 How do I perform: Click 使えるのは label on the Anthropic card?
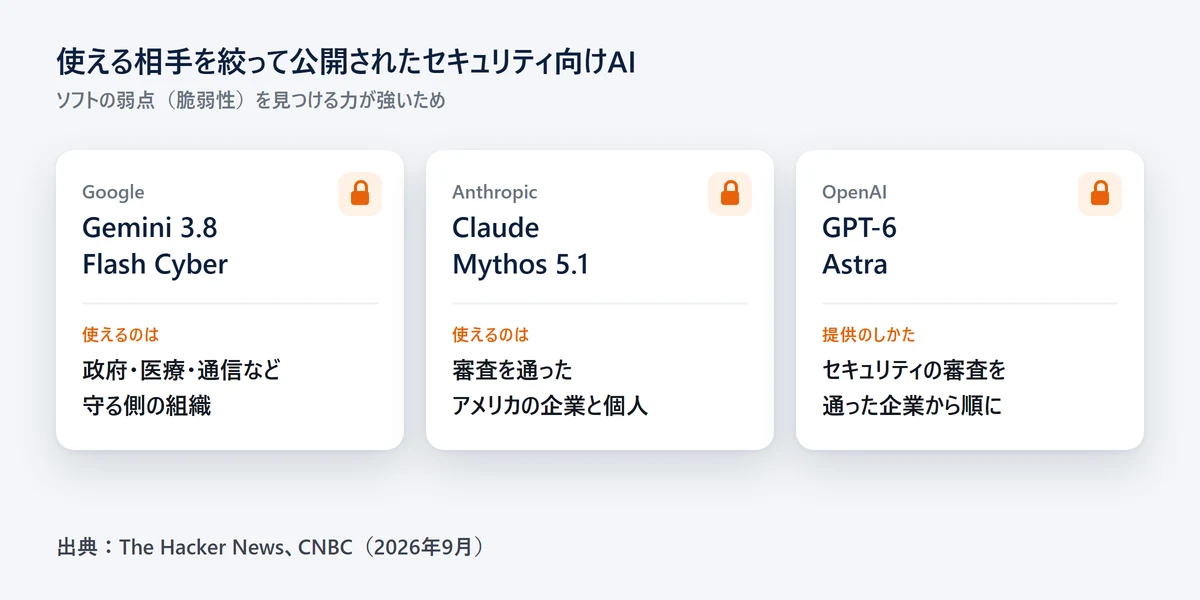pyautogui.click(x=490, y=334)
